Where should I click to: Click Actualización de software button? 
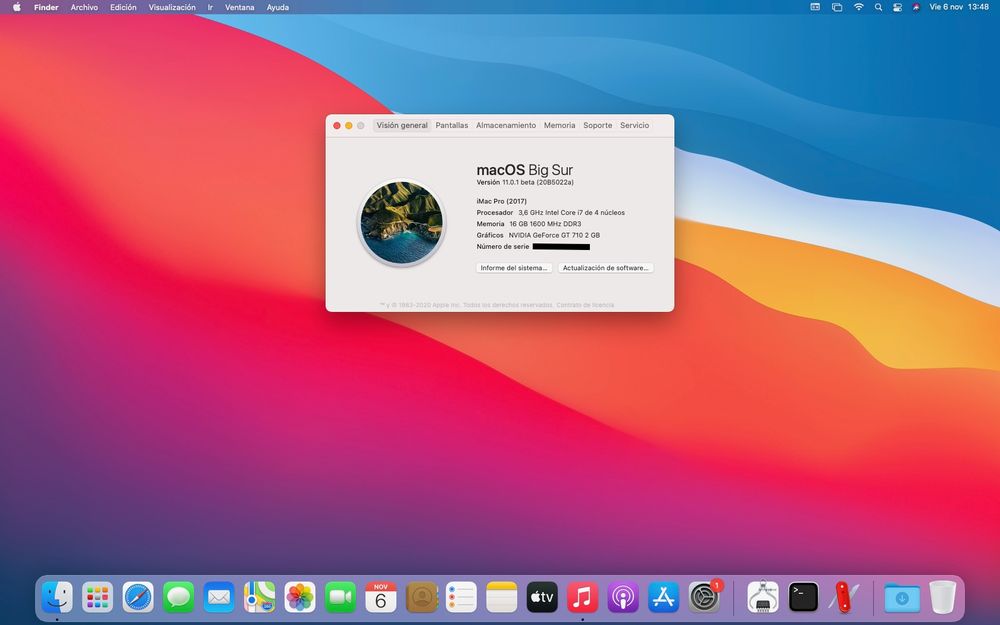[605, 268]
